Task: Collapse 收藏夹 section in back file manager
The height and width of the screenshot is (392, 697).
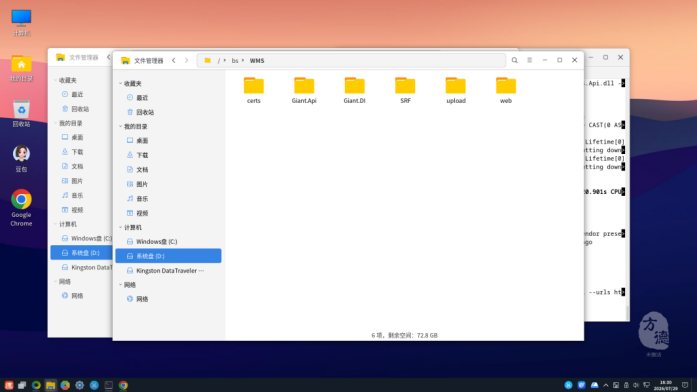Action: pos(56,80)
